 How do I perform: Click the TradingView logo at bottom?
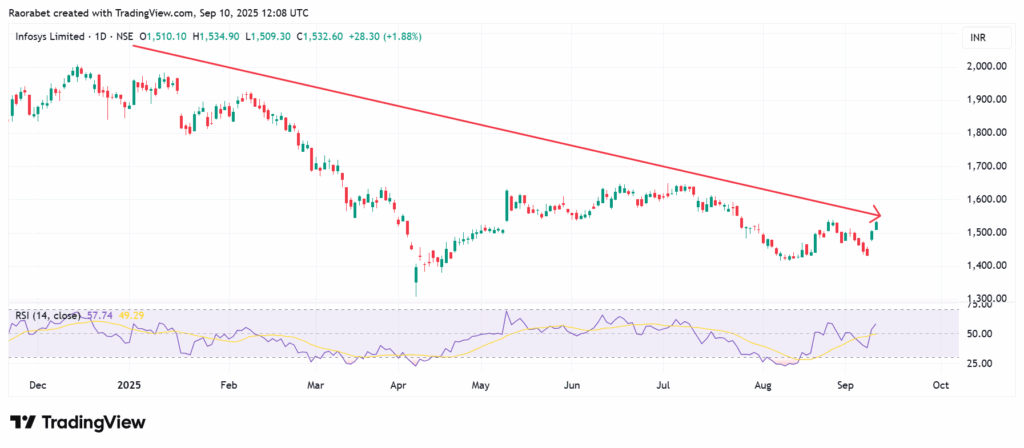[77, 422]
